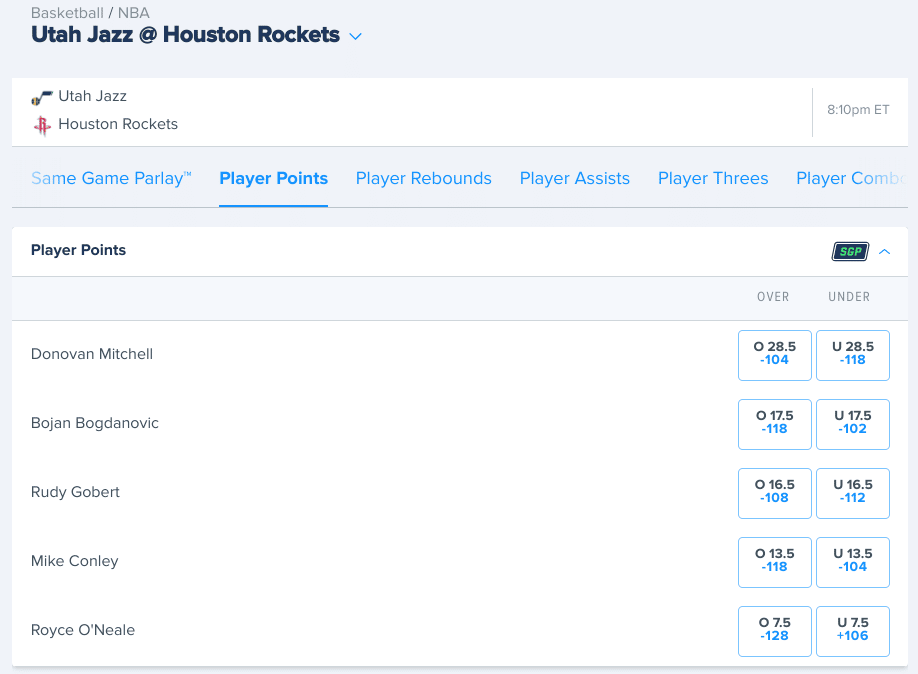The image size is (918, 674).
Task: Add Royce O'Neale under 7.5 at +106
Action: click(853, 632)
